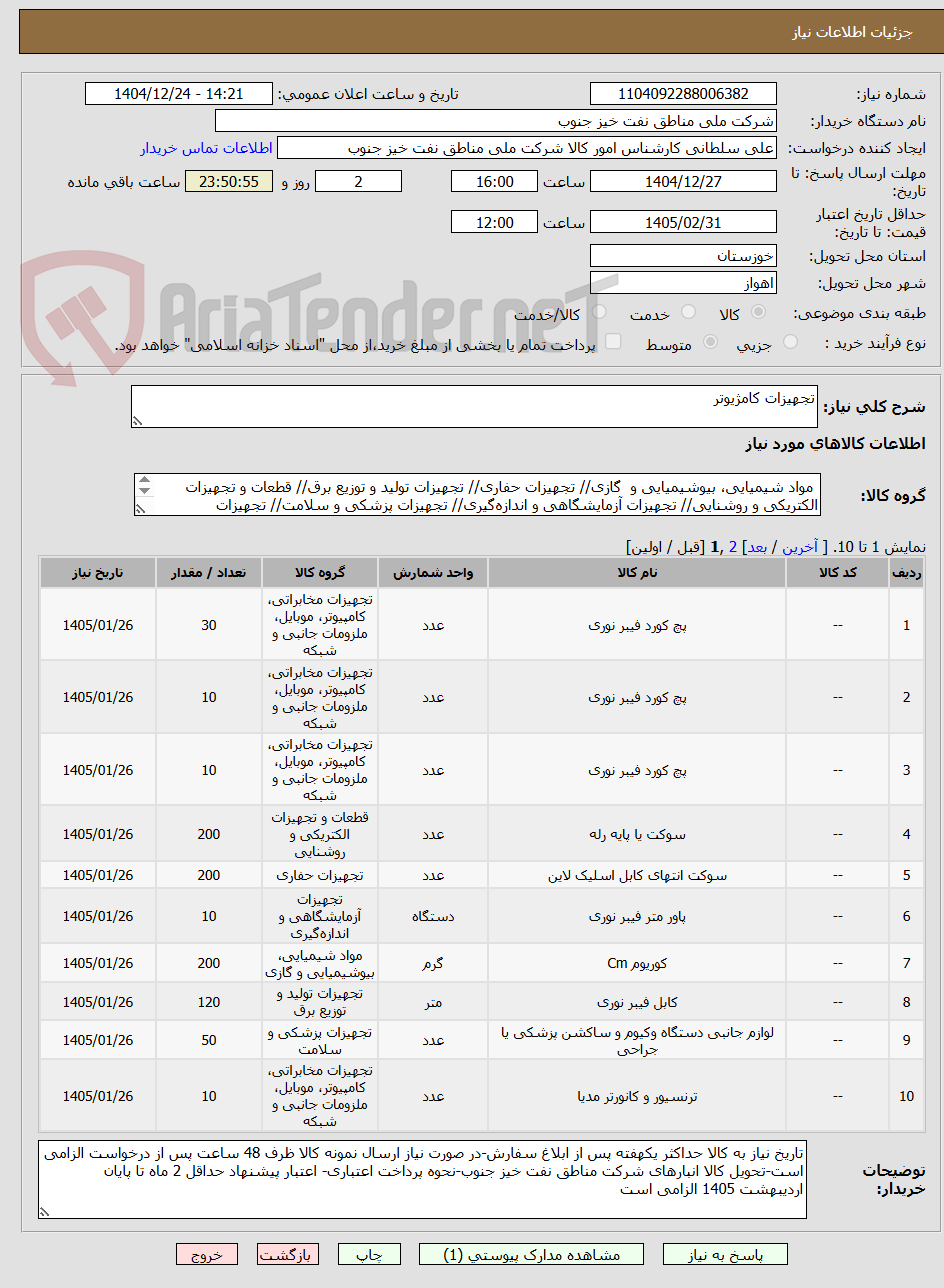Click the 12:00 time field
The image size is (944, 1288).
[494, 222]
